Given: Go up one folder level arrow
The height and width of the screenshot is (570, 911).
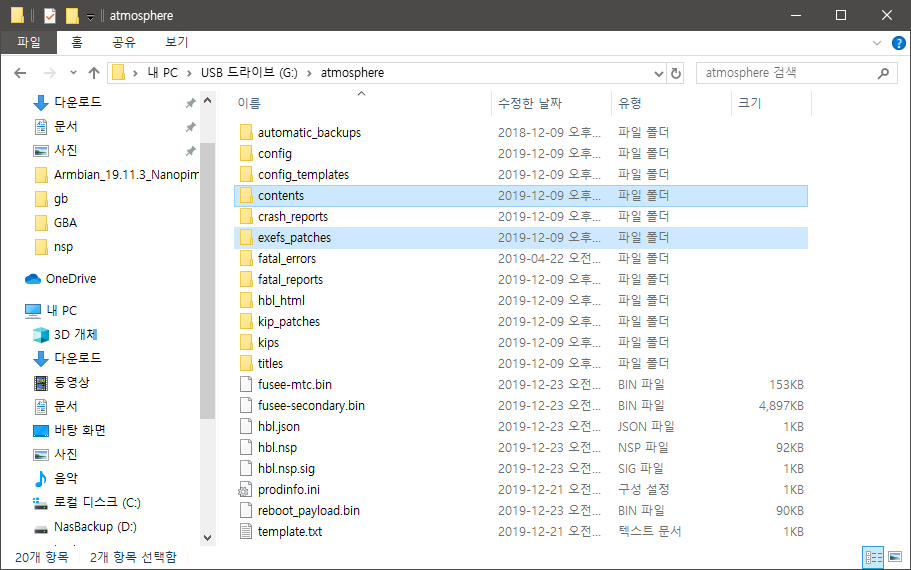Looking at the screenshot, I should click(x=94, y=73).
